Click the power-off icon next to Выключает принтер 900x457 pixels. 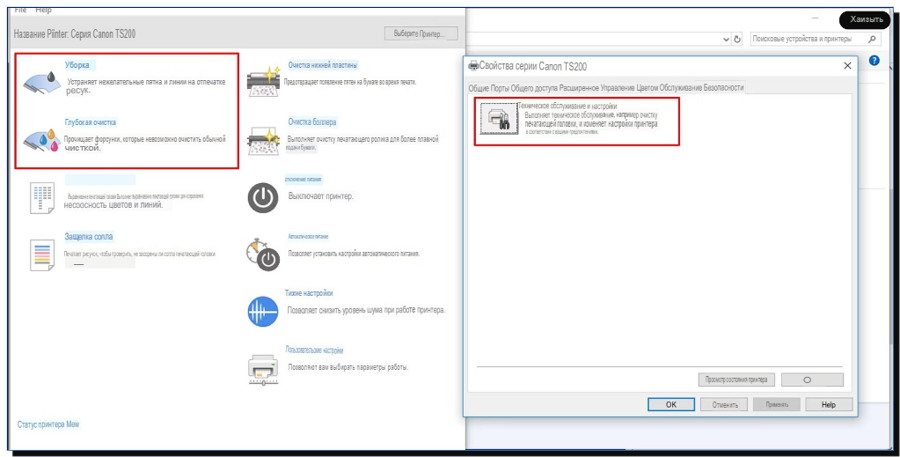point(262,197)
